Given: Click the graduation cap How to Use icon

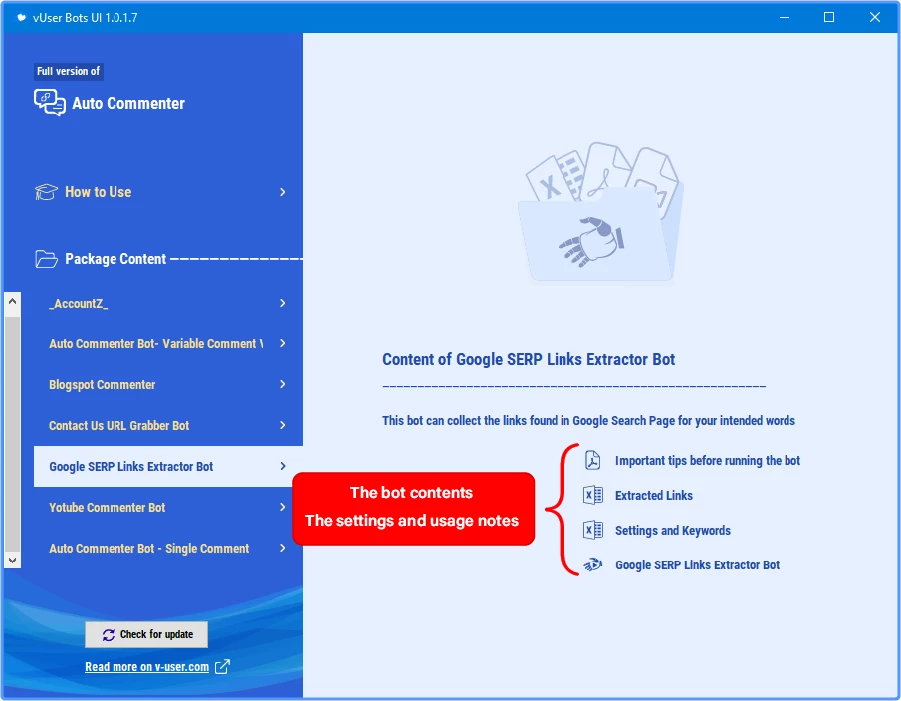Looking at the screenshot, I should click(x=46, y=192).
